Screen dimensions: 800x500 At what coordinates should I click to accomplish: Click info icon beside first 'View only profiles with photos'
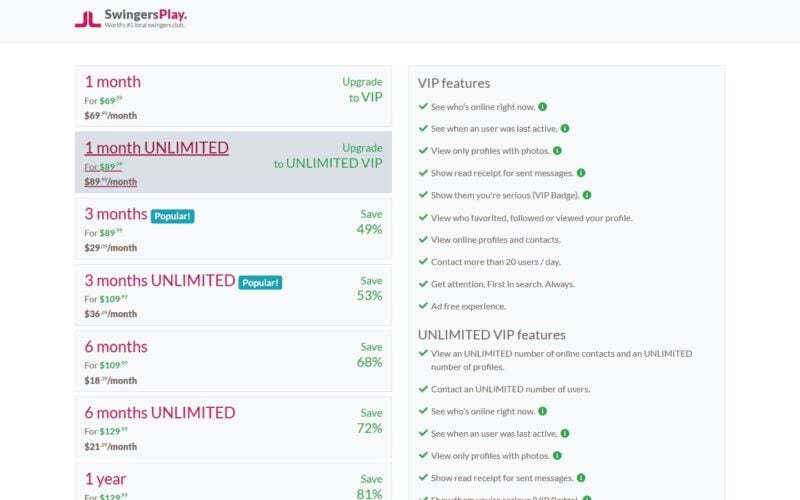click(x=557, y=151)
